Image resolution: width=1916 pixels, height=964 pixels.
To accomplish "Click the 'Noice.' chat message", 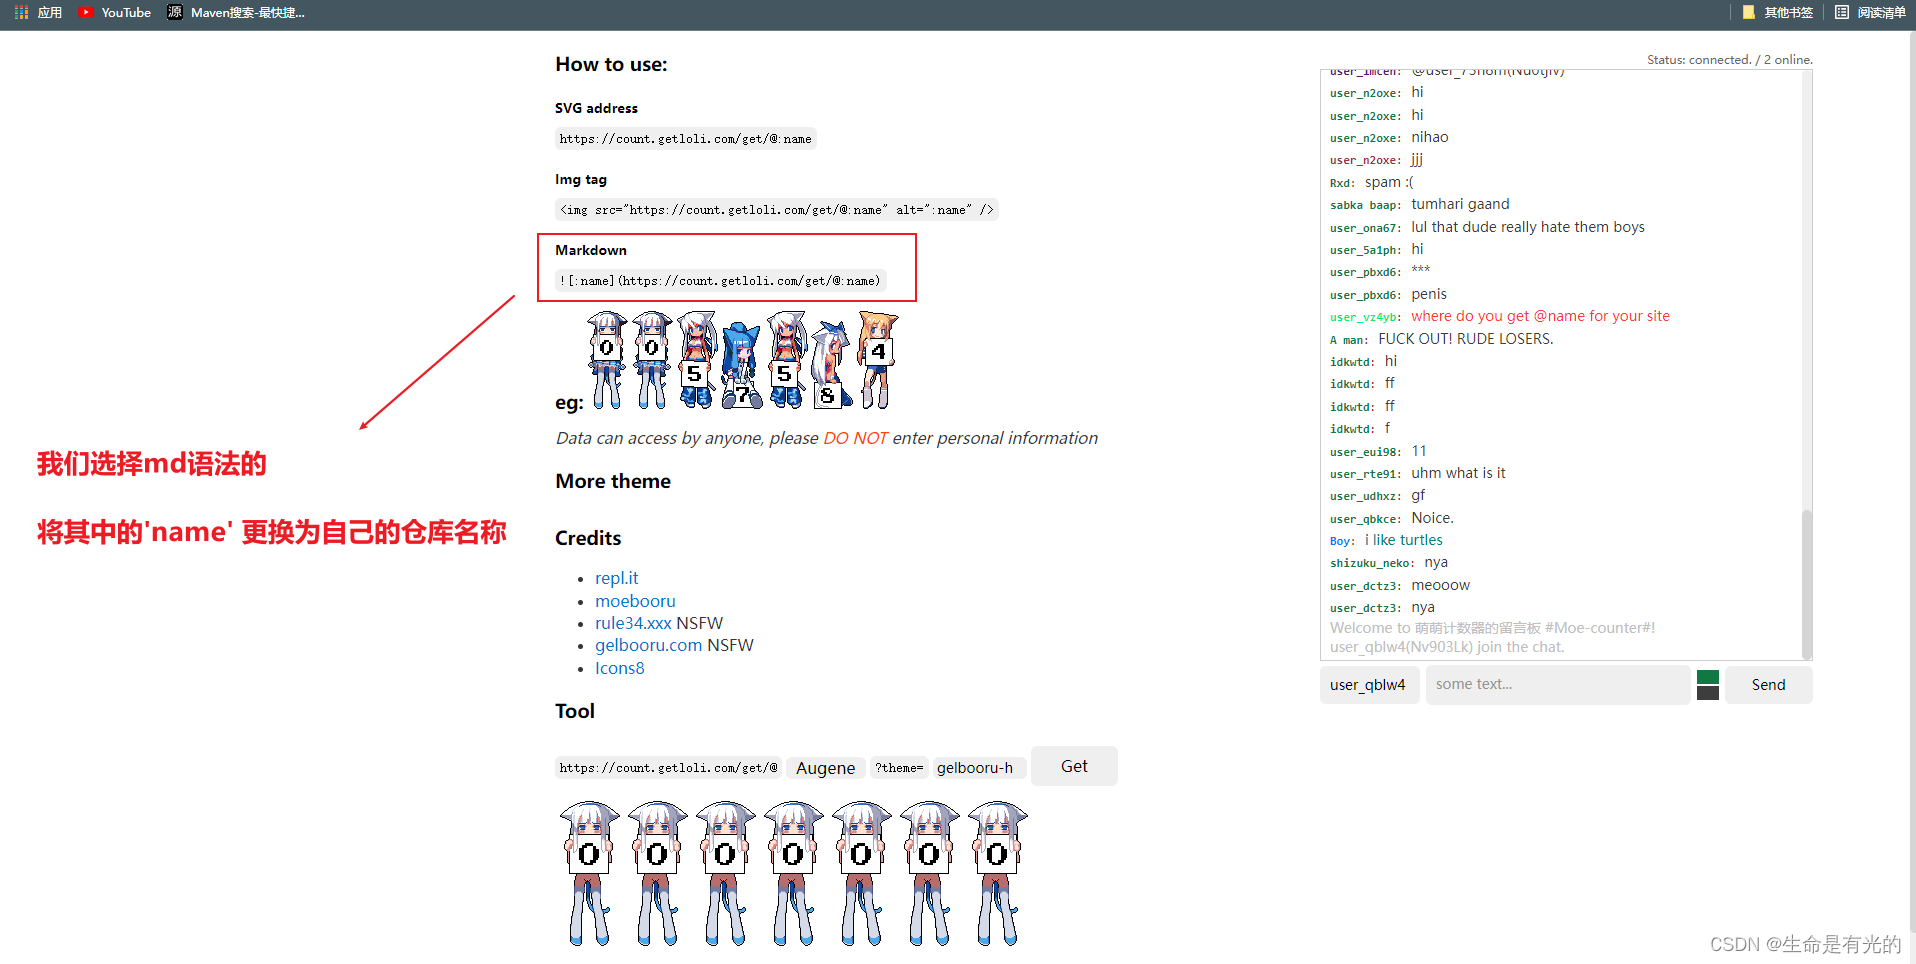I will (1432, 518).
